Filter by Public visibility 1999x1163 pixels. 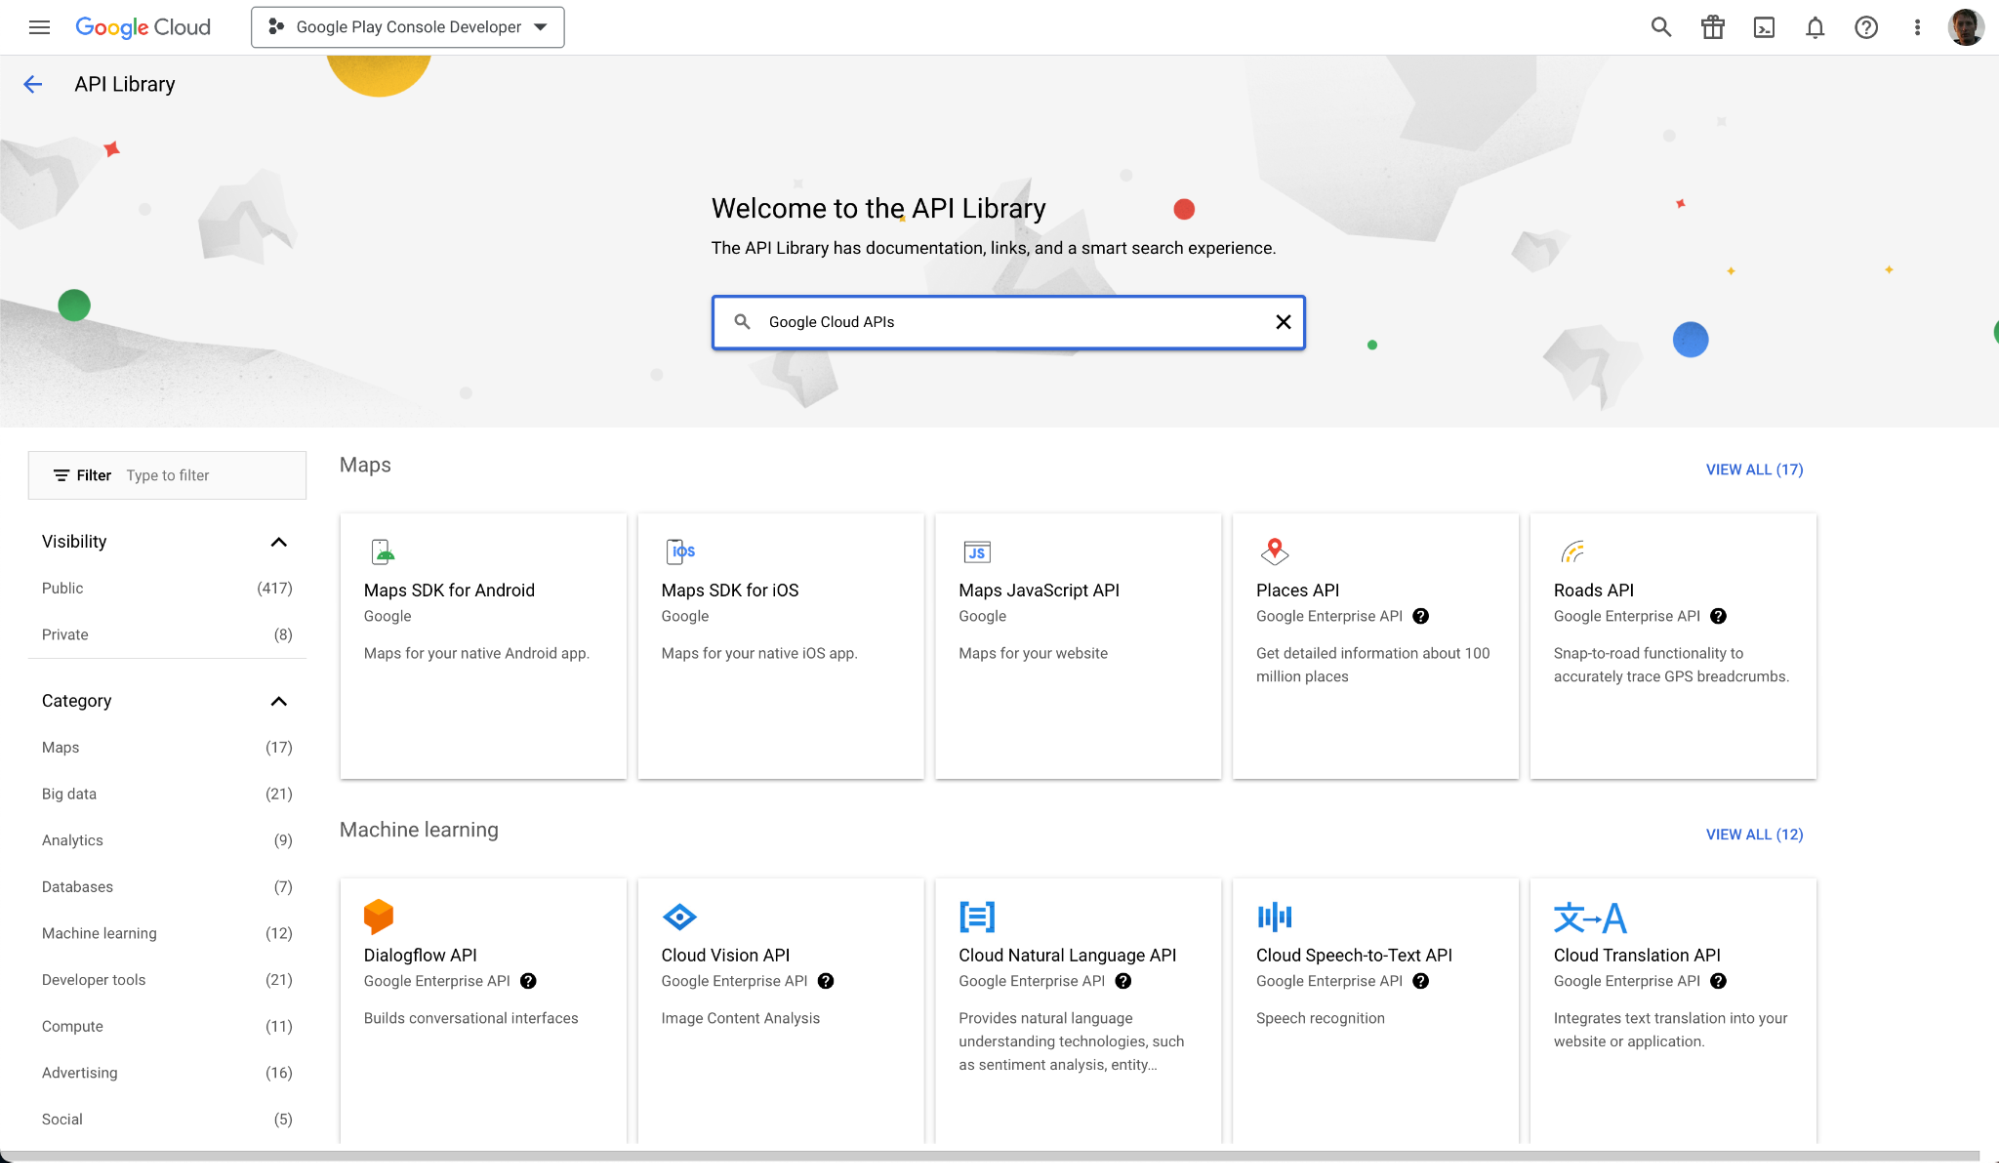(167, 588)
